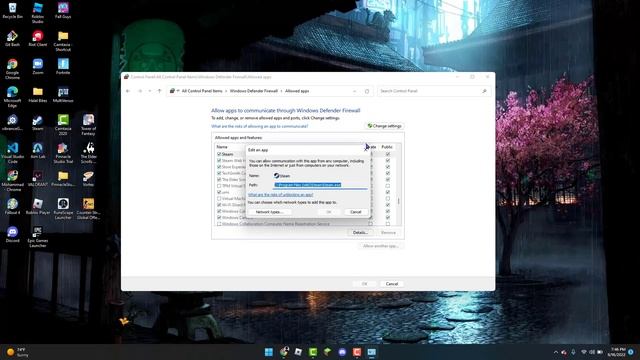The image size is (640, 360).
Task: Open the Vortex desktop shortcut
Action: point(88,179)
